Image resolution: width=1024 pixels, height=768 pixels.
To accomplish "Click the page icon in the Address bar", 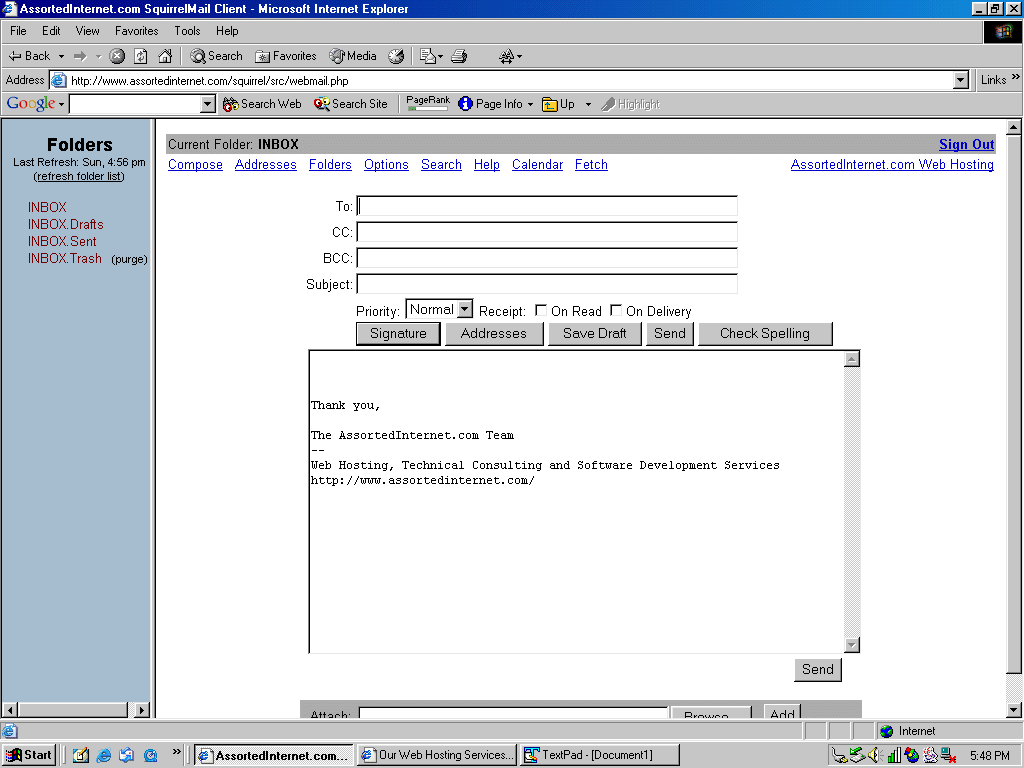I will pyautogui.click(x=59, y=80).
